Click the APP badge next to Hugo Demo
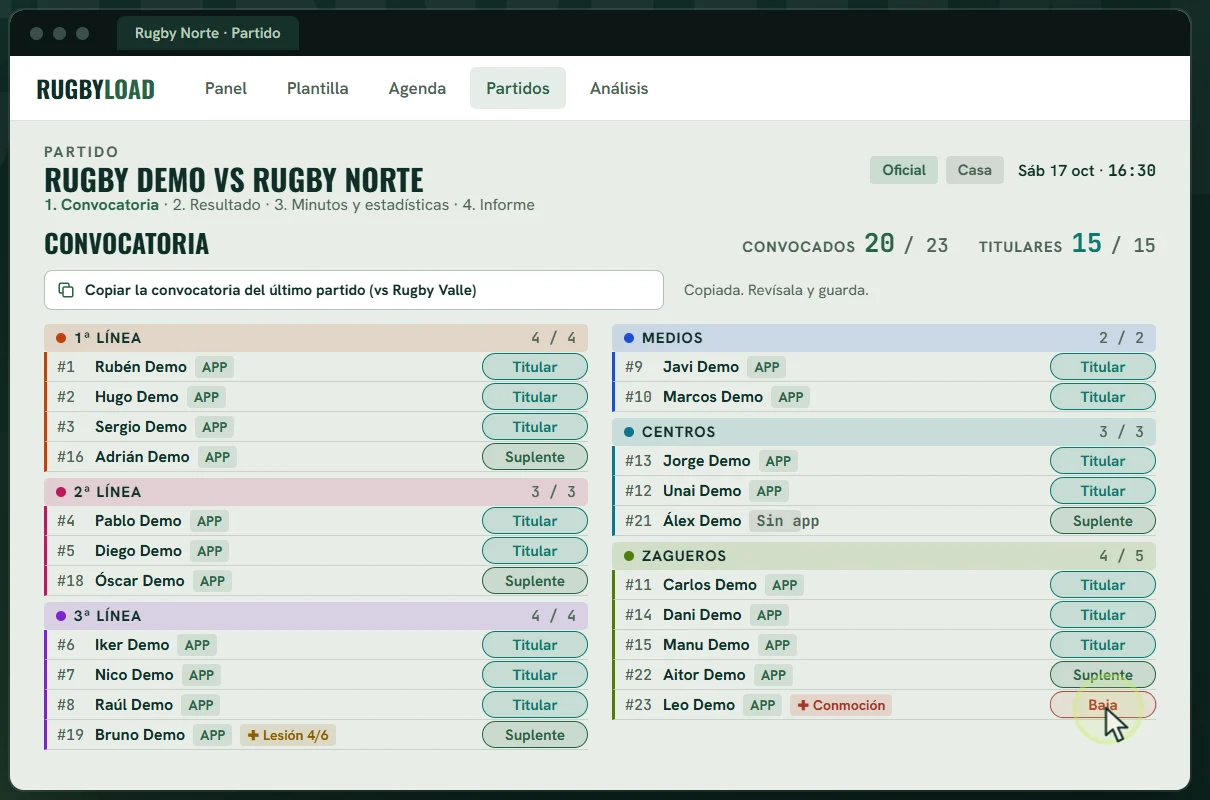The height and width of the screenshot is (800, 1210). (x=206, y=397)
